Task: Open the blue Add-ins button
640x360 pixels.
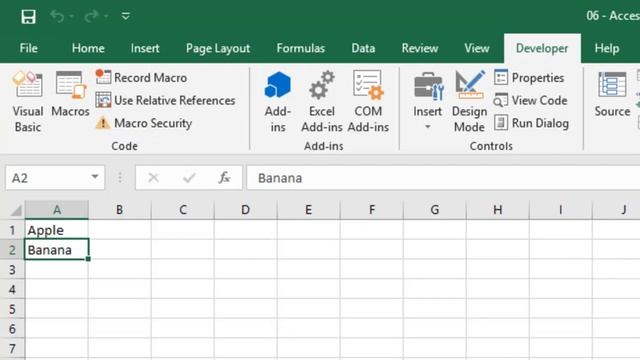Action: coord(278,102)
